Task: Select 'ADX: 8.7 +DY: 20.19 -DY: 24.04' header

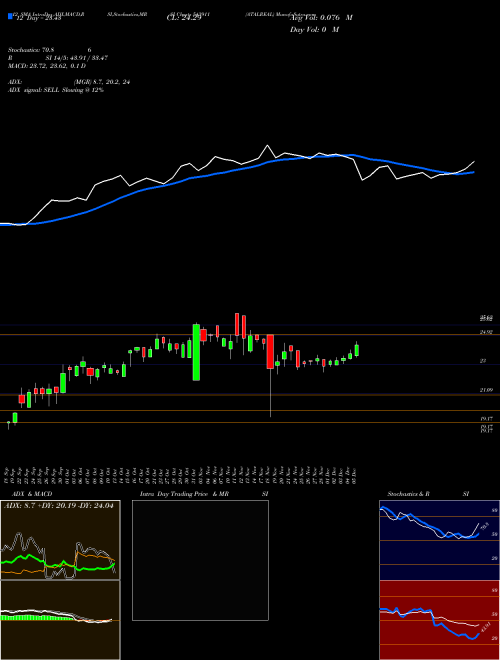Action: pos(59,506)
